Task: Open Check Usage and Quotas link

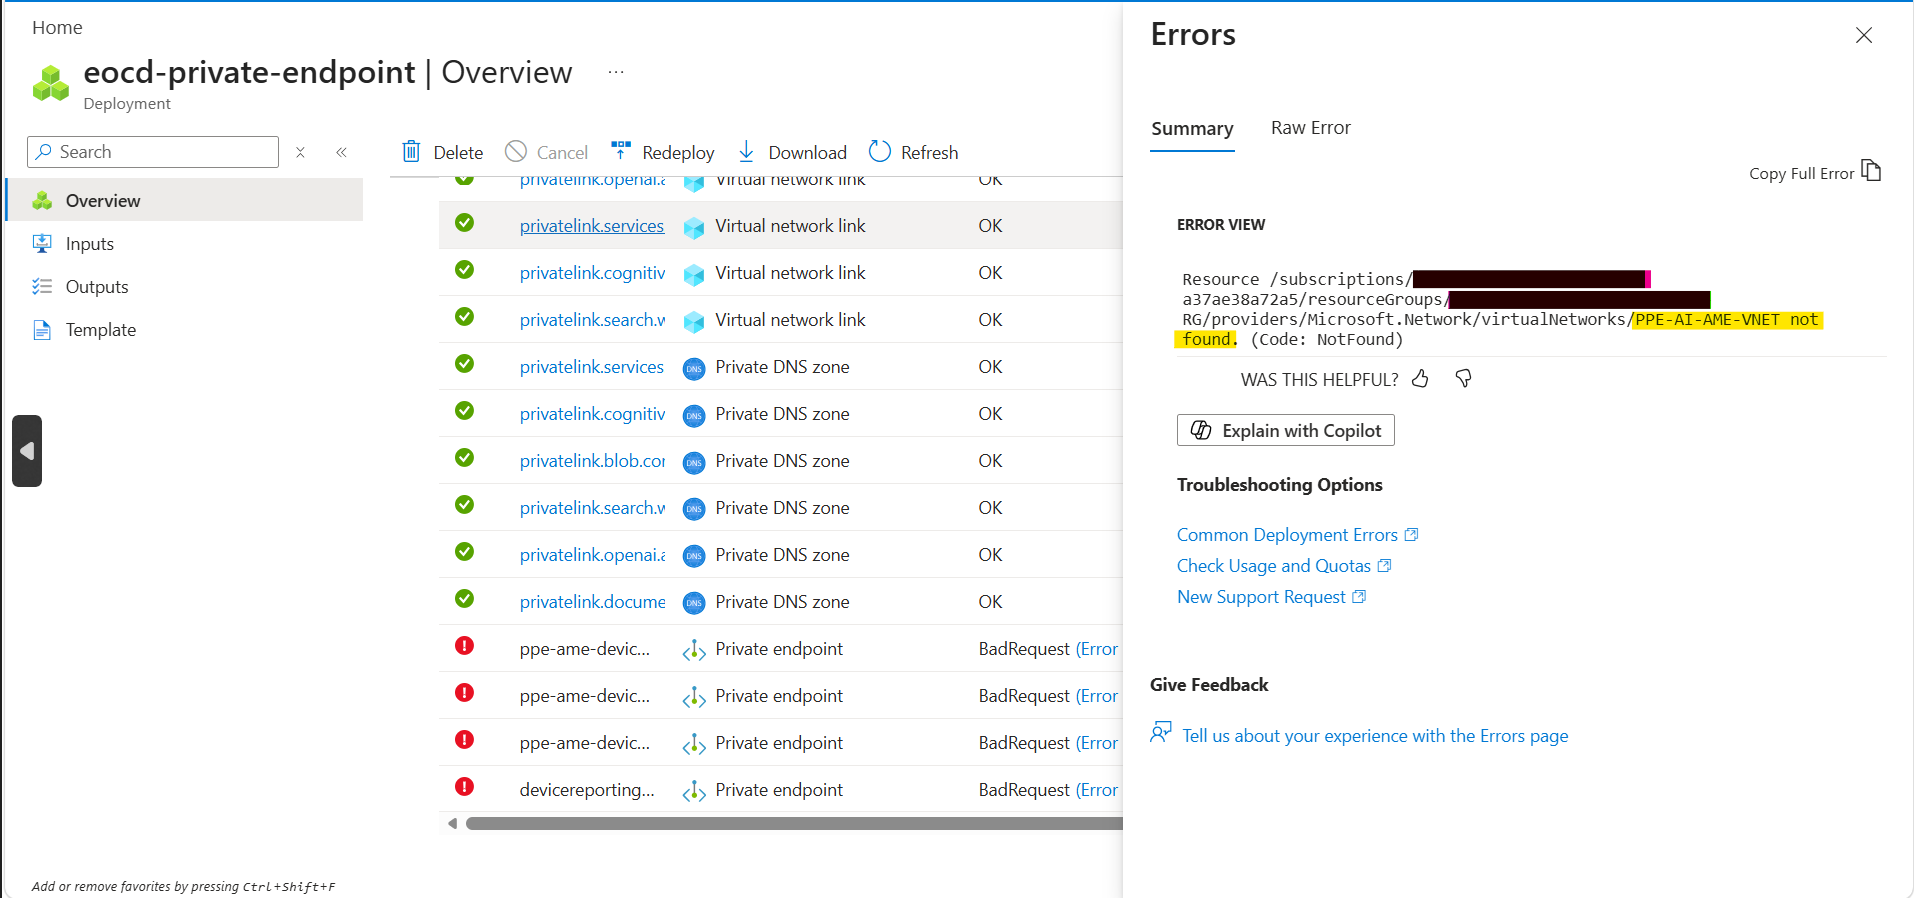Action: (1284, 566)
